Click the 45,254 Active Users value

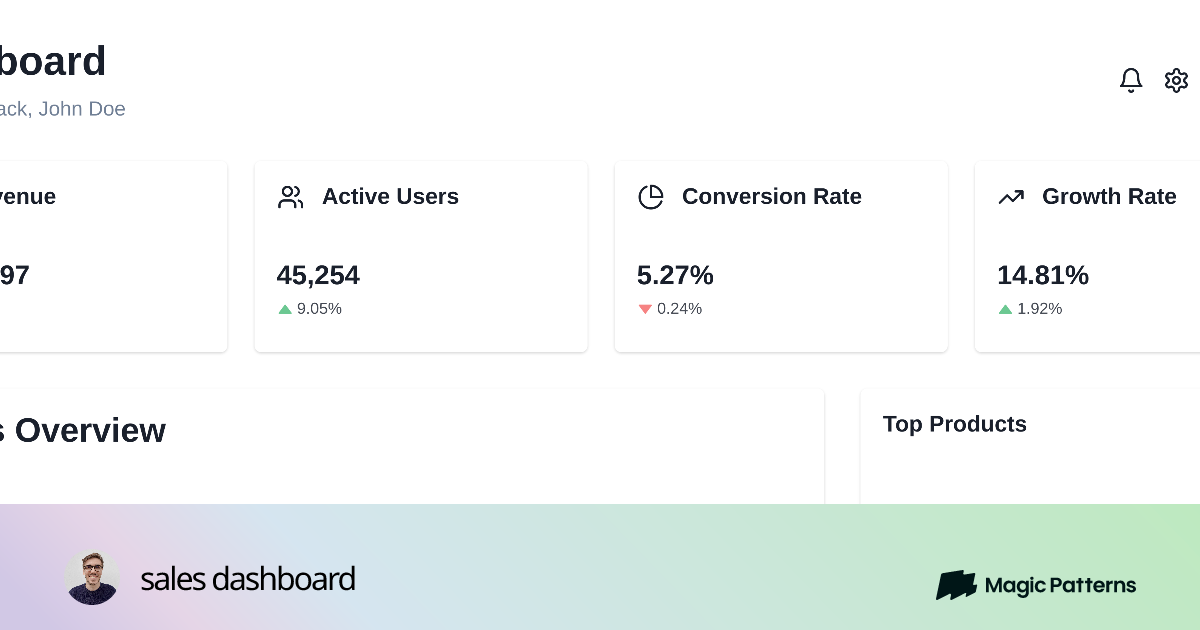318,275
